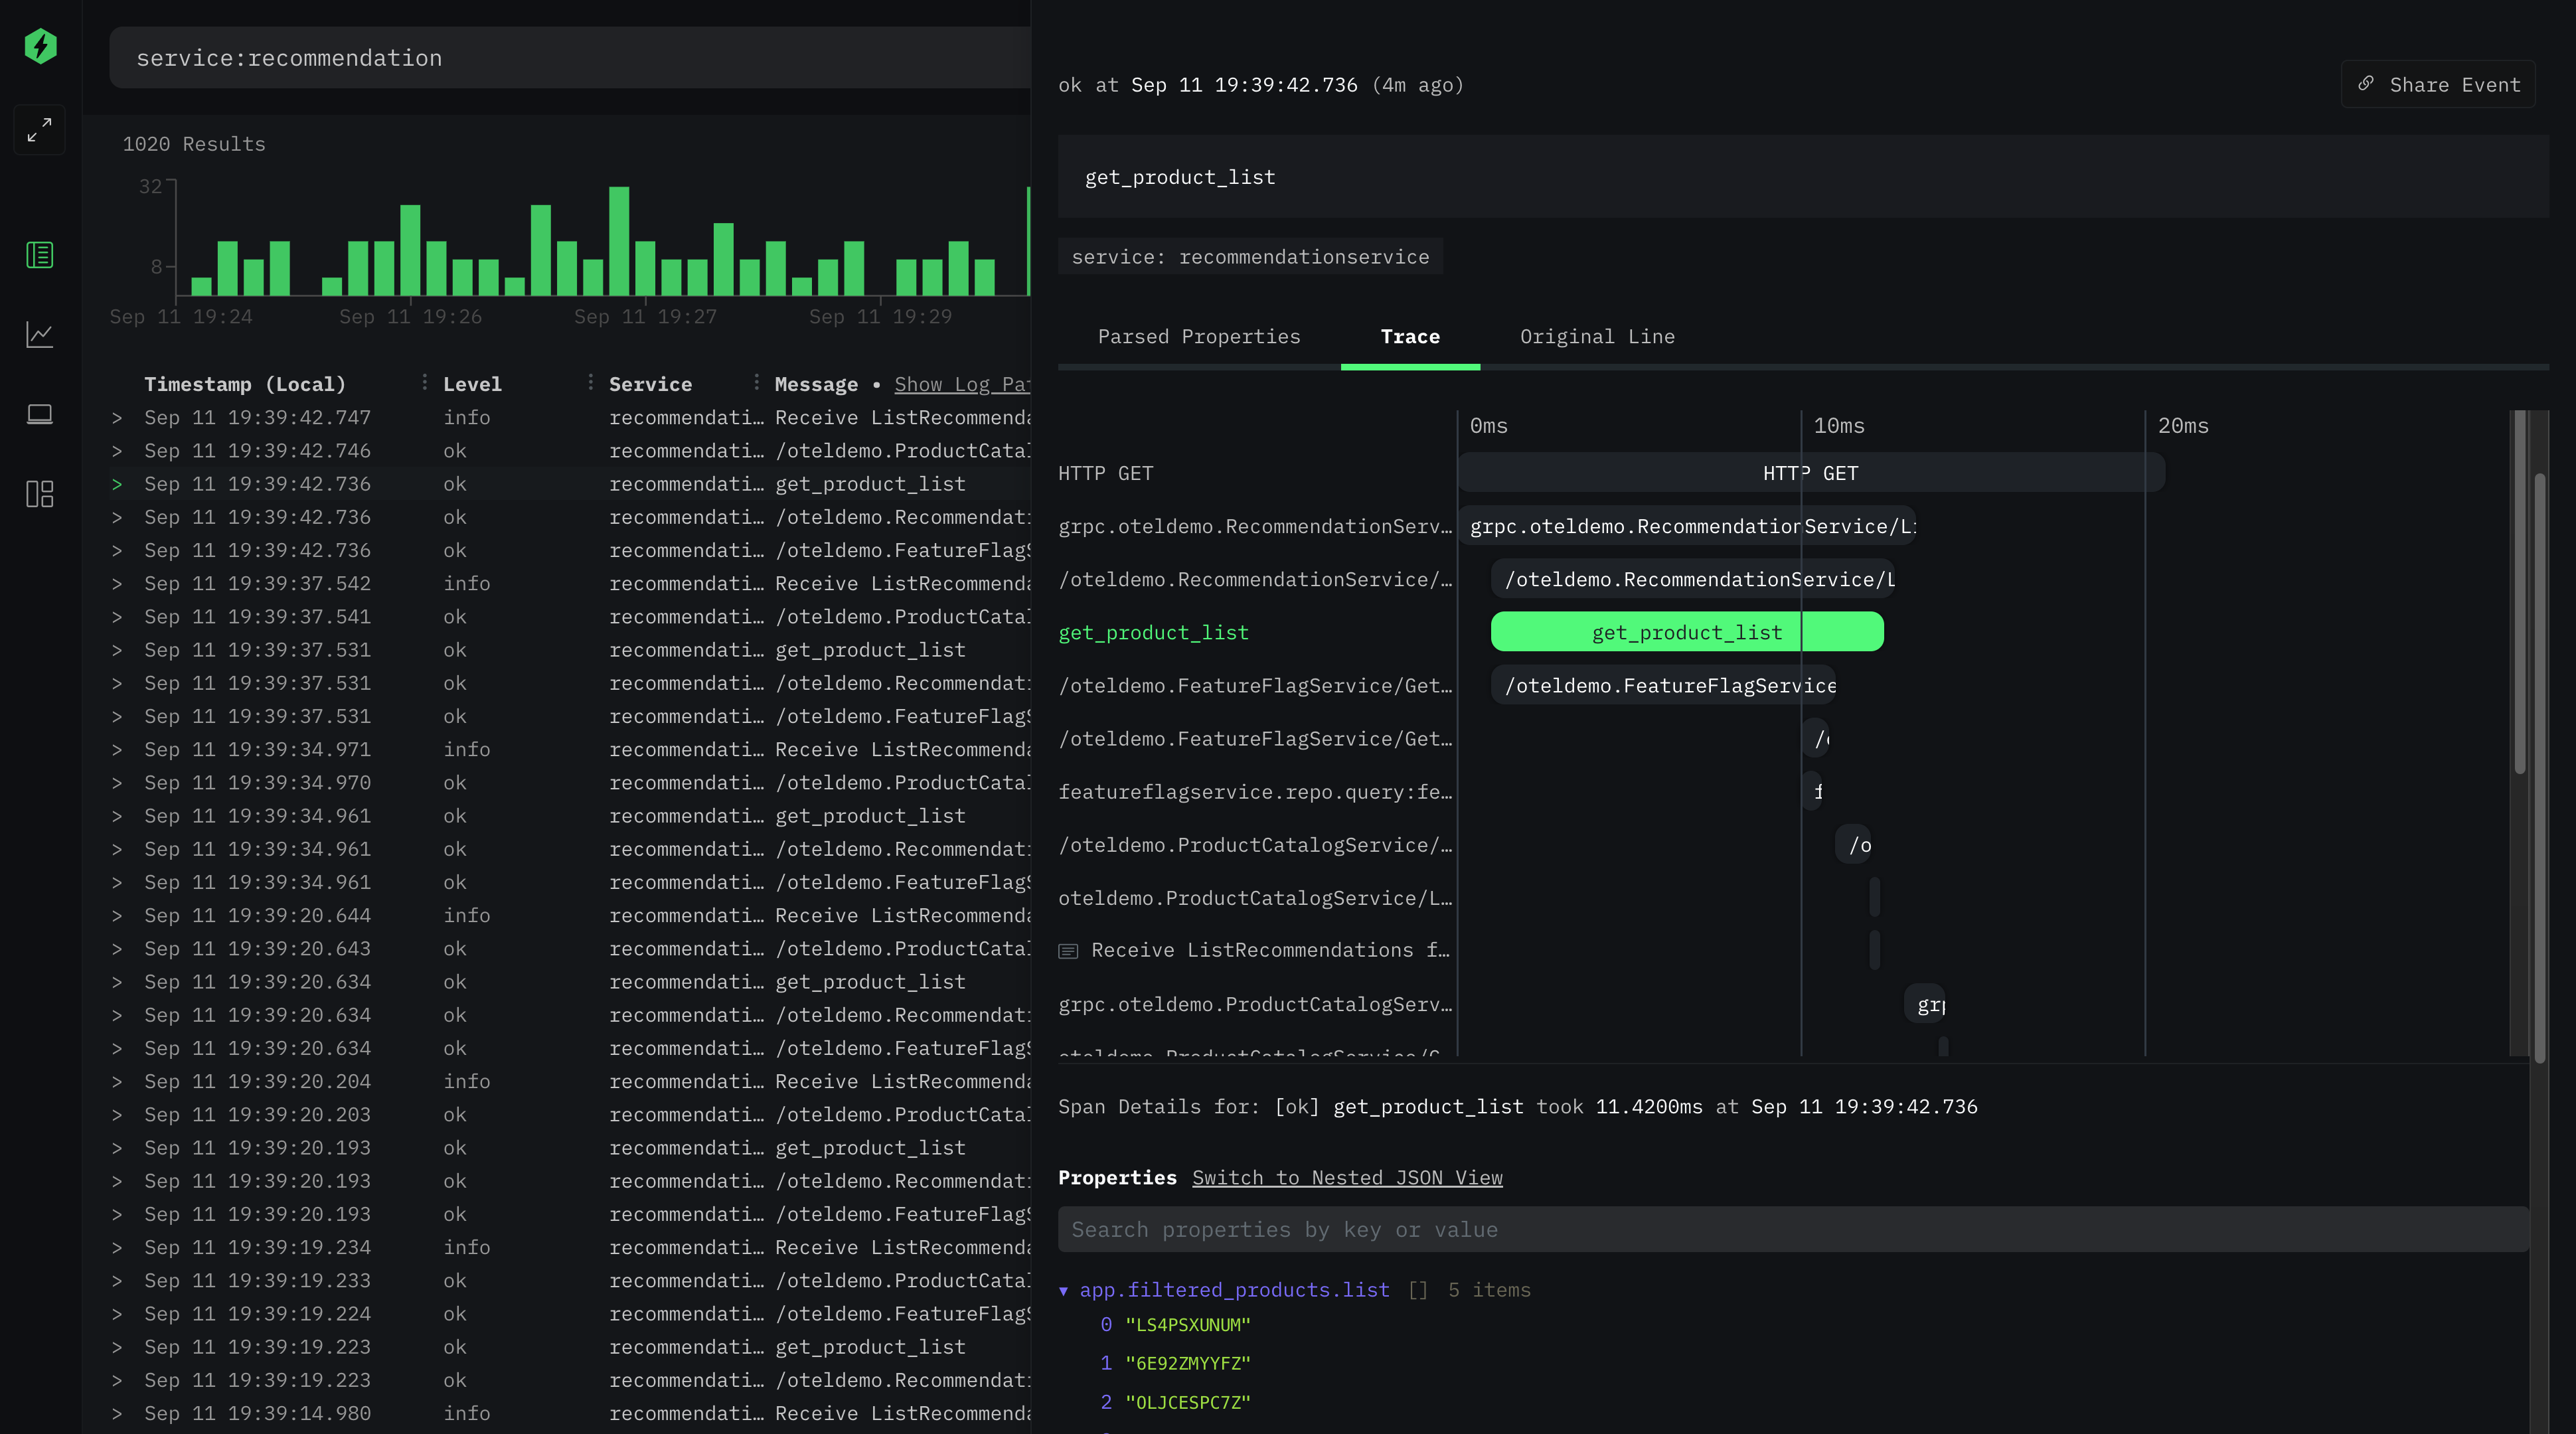Switch to Original Line tab

[x=1597, y=337]
